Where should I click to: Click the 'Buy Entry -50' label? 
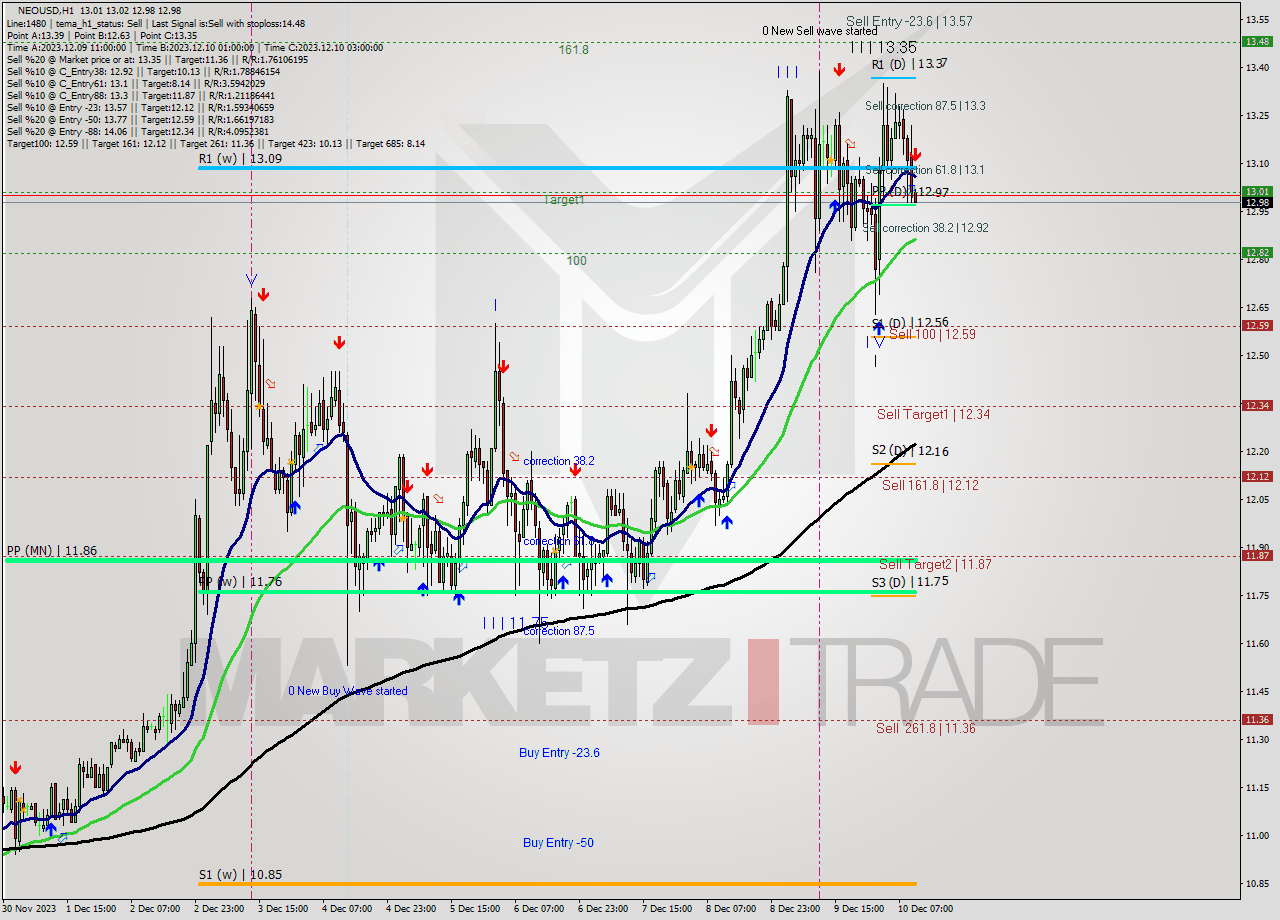pos(558,842)
